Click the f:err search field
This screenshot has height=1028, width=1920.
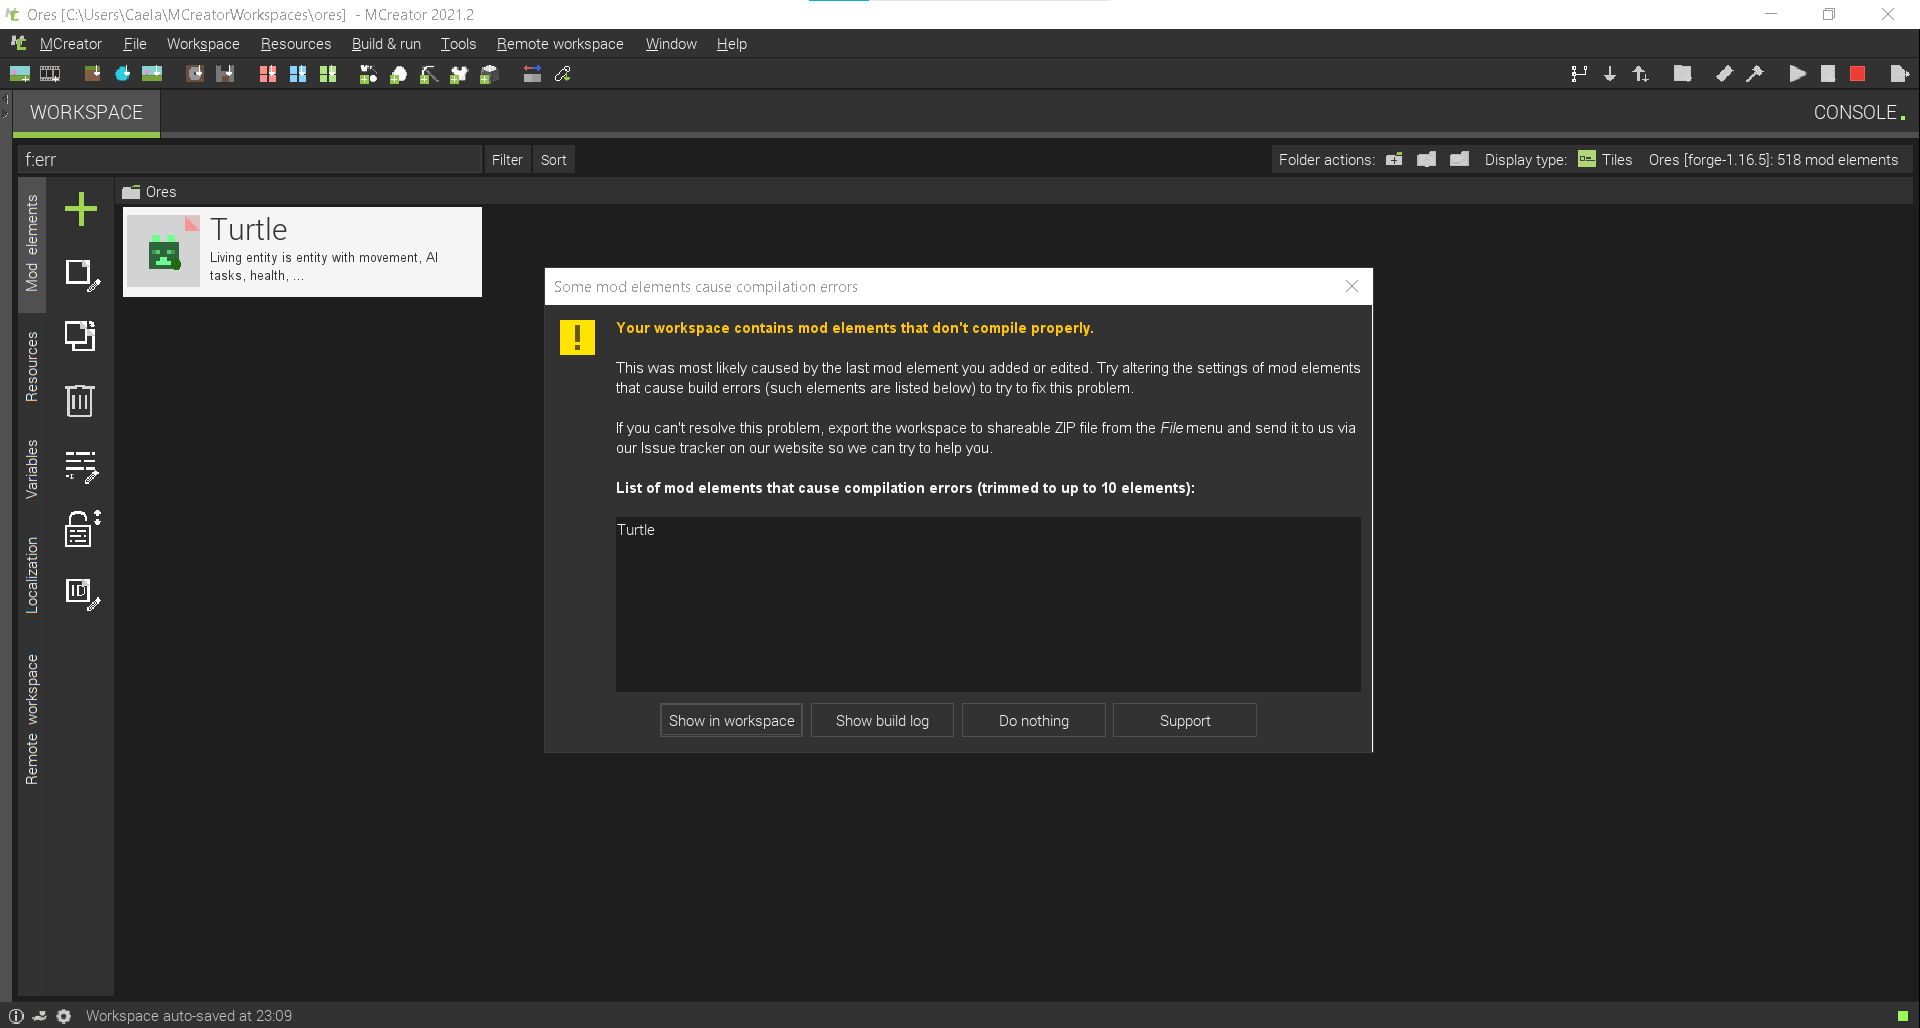click(x=250, y=160)
